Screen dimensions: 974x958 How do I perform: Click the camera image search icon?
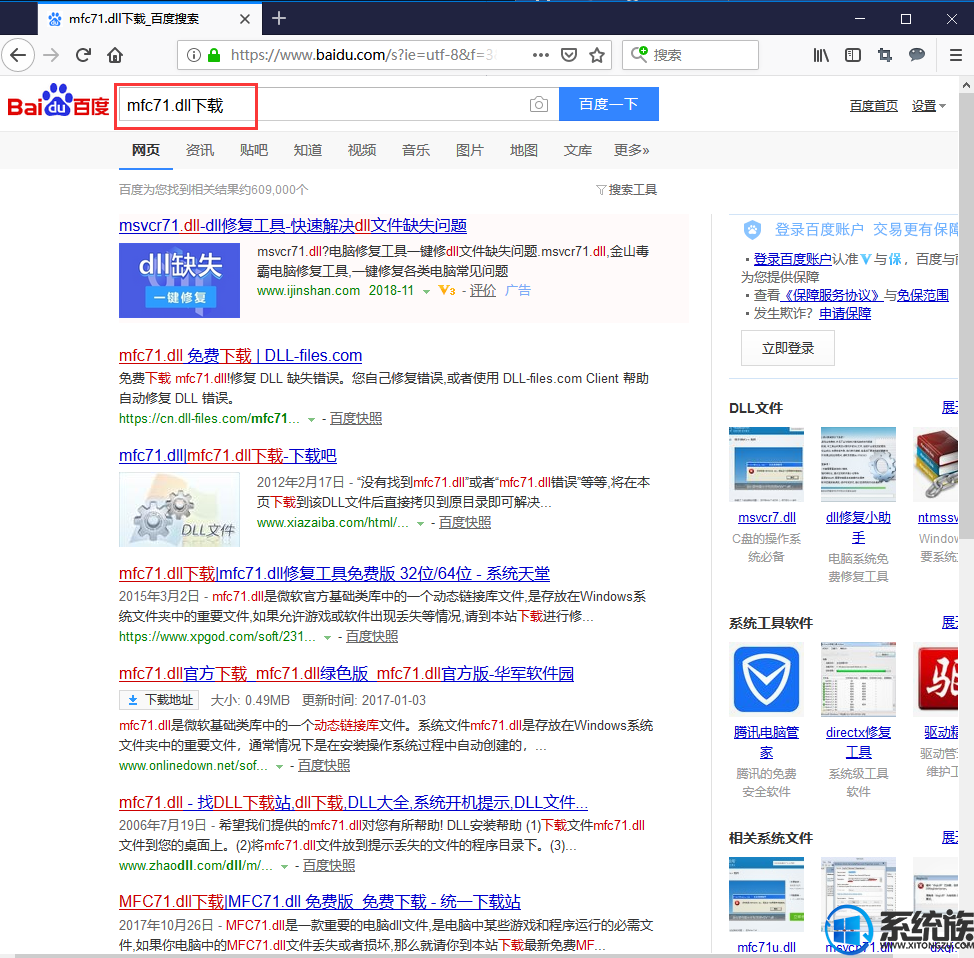pos(539,104)
